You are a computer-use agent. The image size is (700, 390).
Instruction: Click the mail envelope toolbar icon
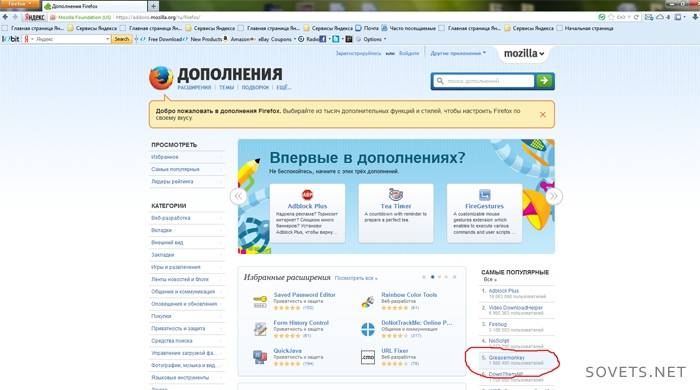[649, 17]
